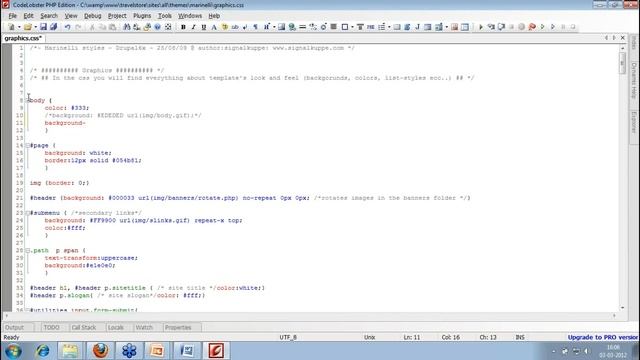Click the Insert image toolbar icon
This screenshot has width=640, height=360.
(281, 27)
